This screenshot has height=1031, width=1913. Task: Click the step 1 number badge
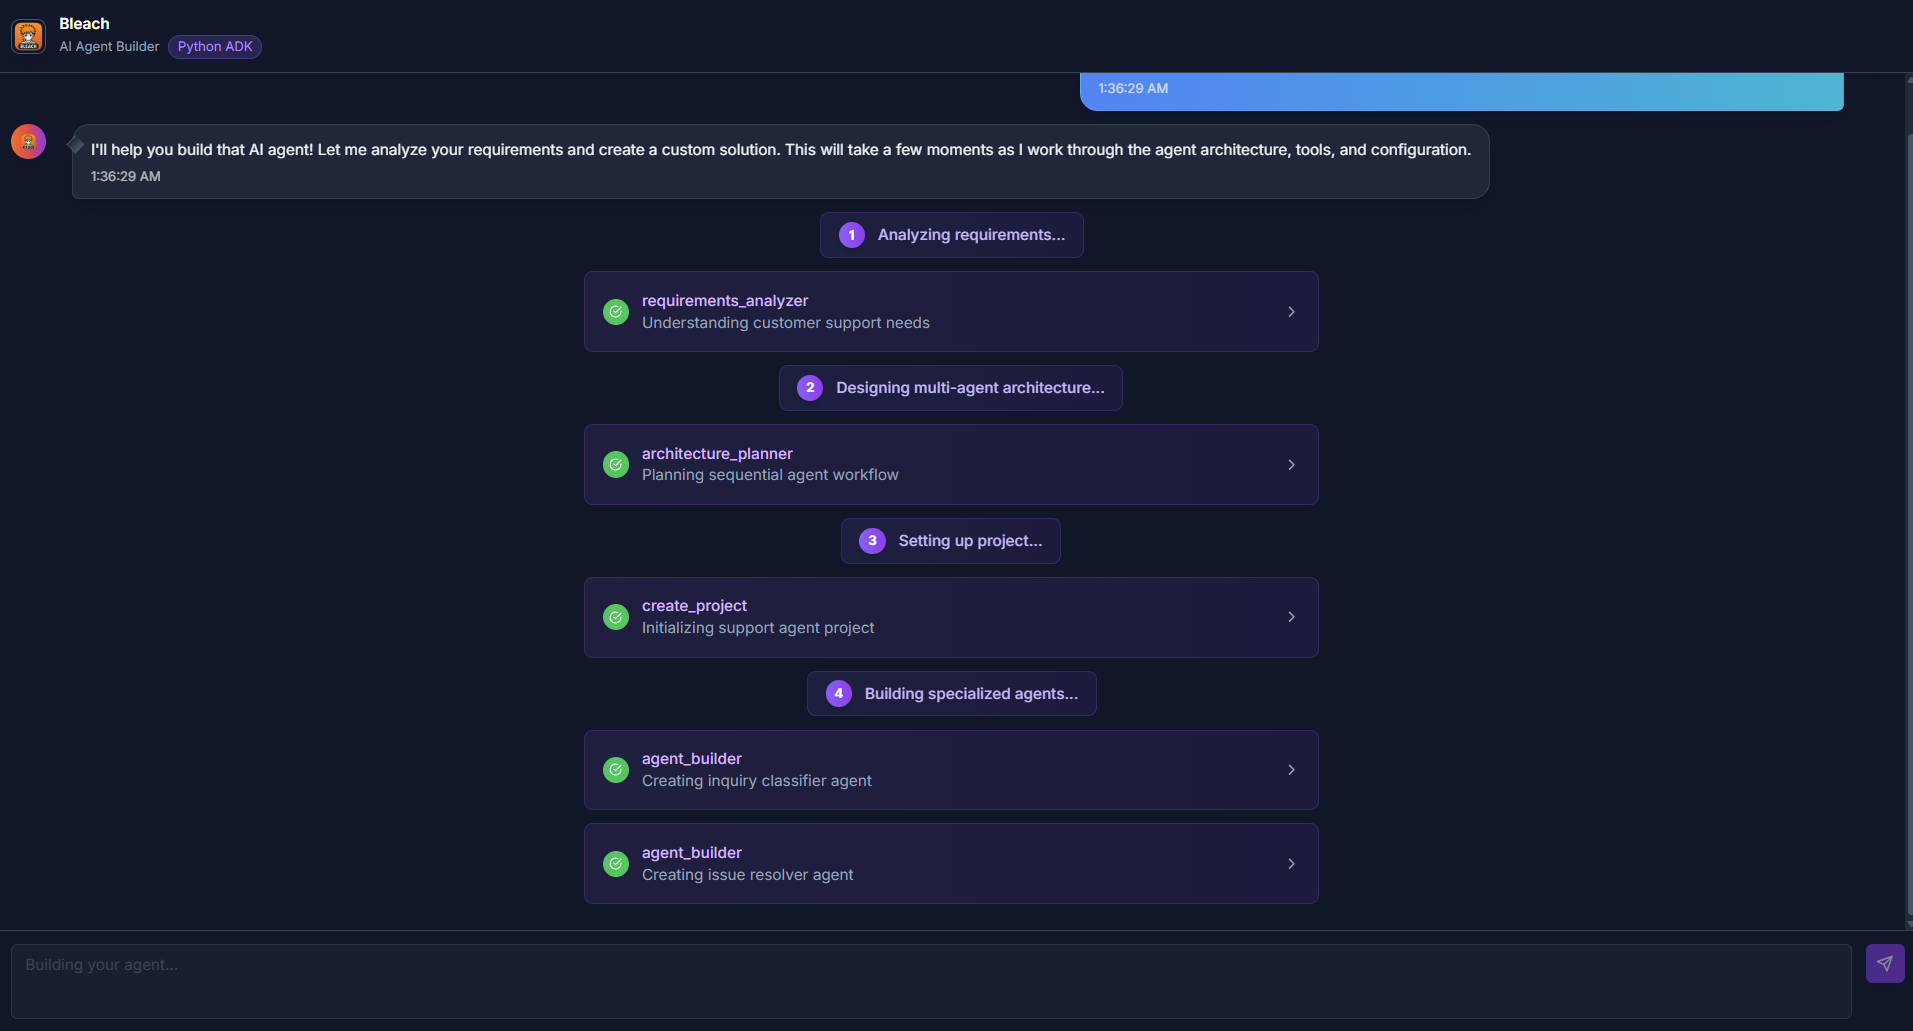pos(852,235)
